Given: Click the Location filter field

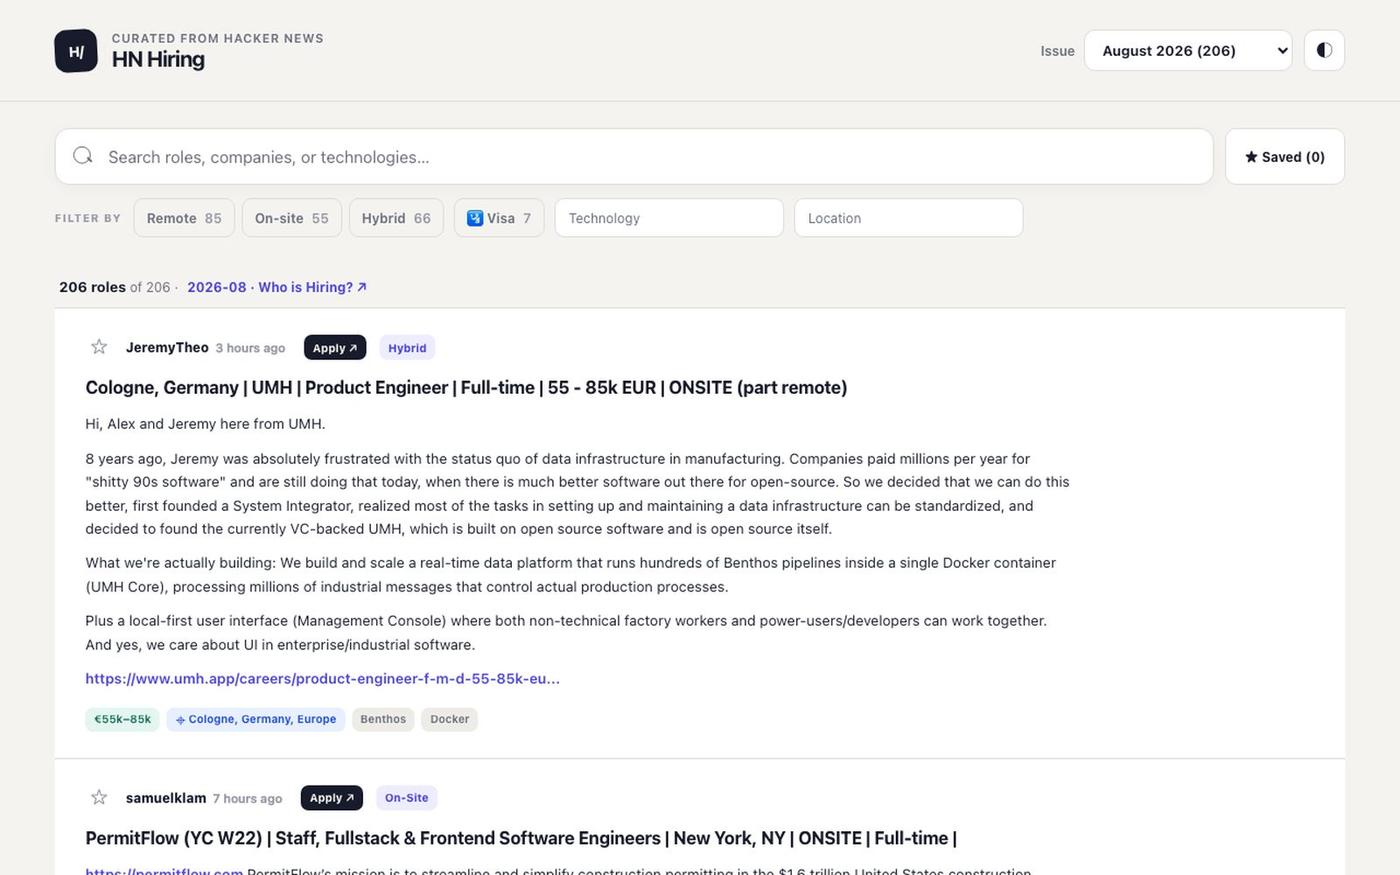Looking at the screenshot, I should 909,218.
